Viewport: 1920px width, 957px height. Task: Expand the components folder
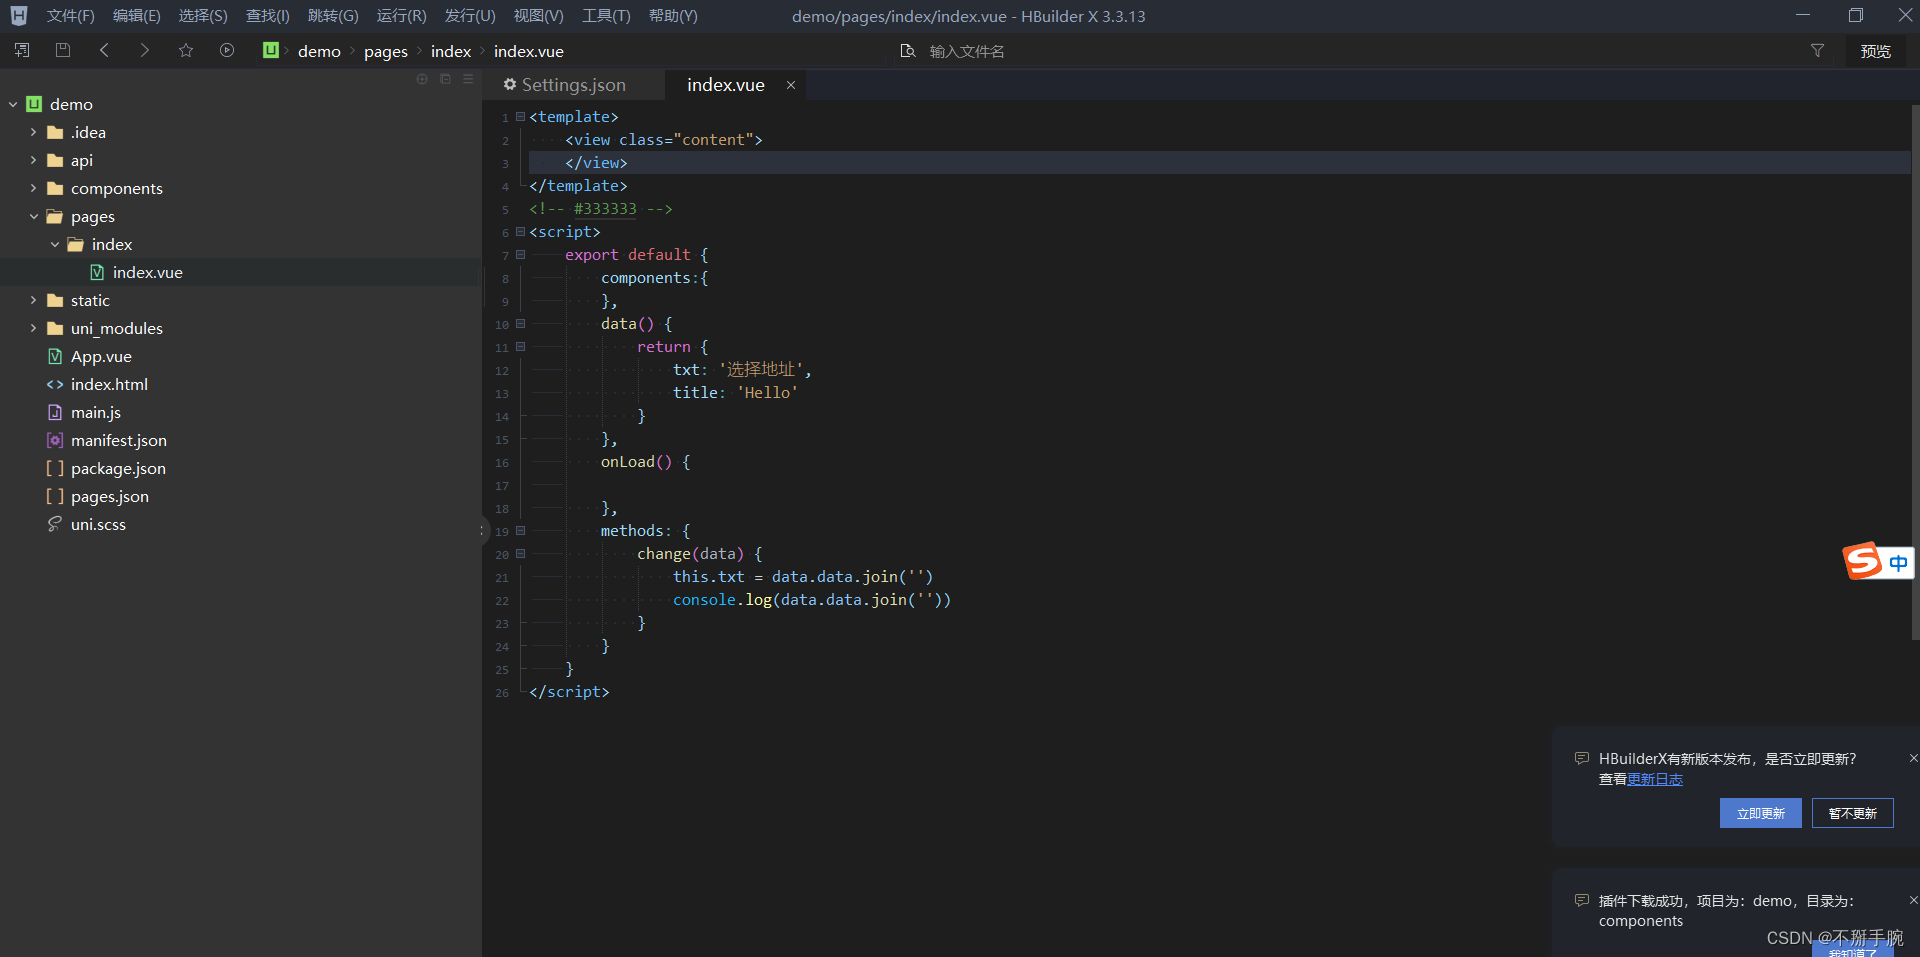[34, 188]
